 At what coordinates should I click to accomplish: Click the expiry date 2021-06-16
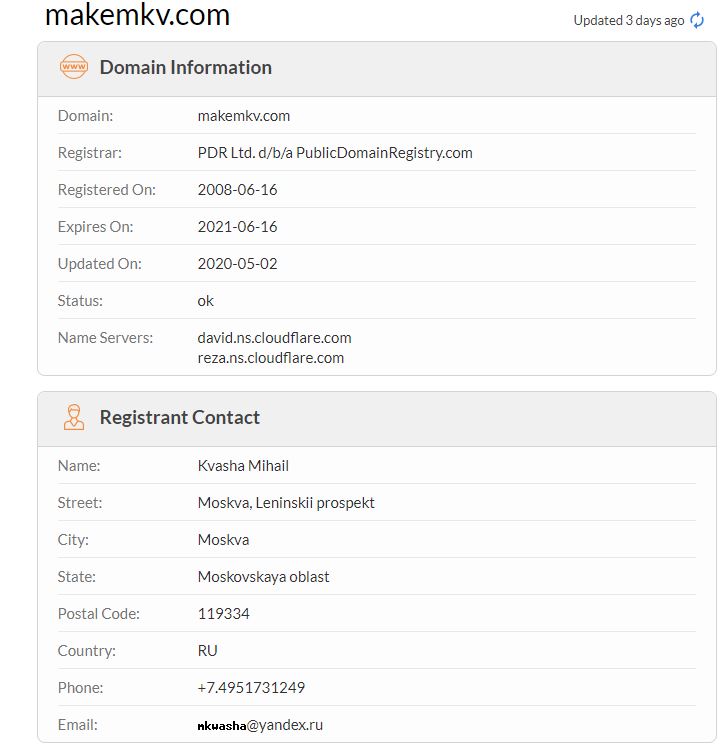click(x=238, y=227)
